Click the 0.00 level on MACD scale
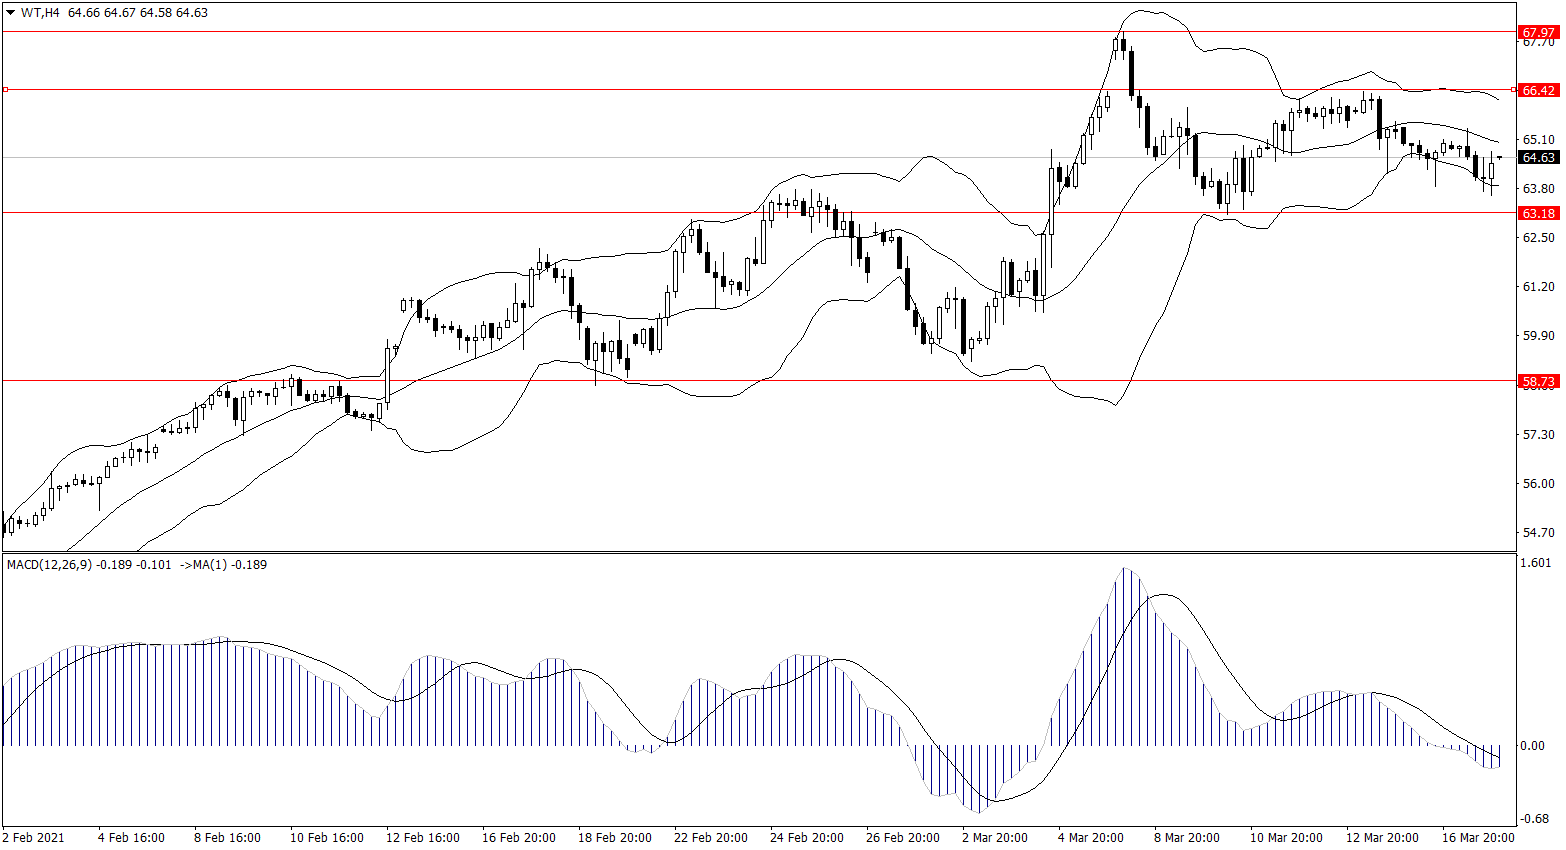 point(1532,745)
